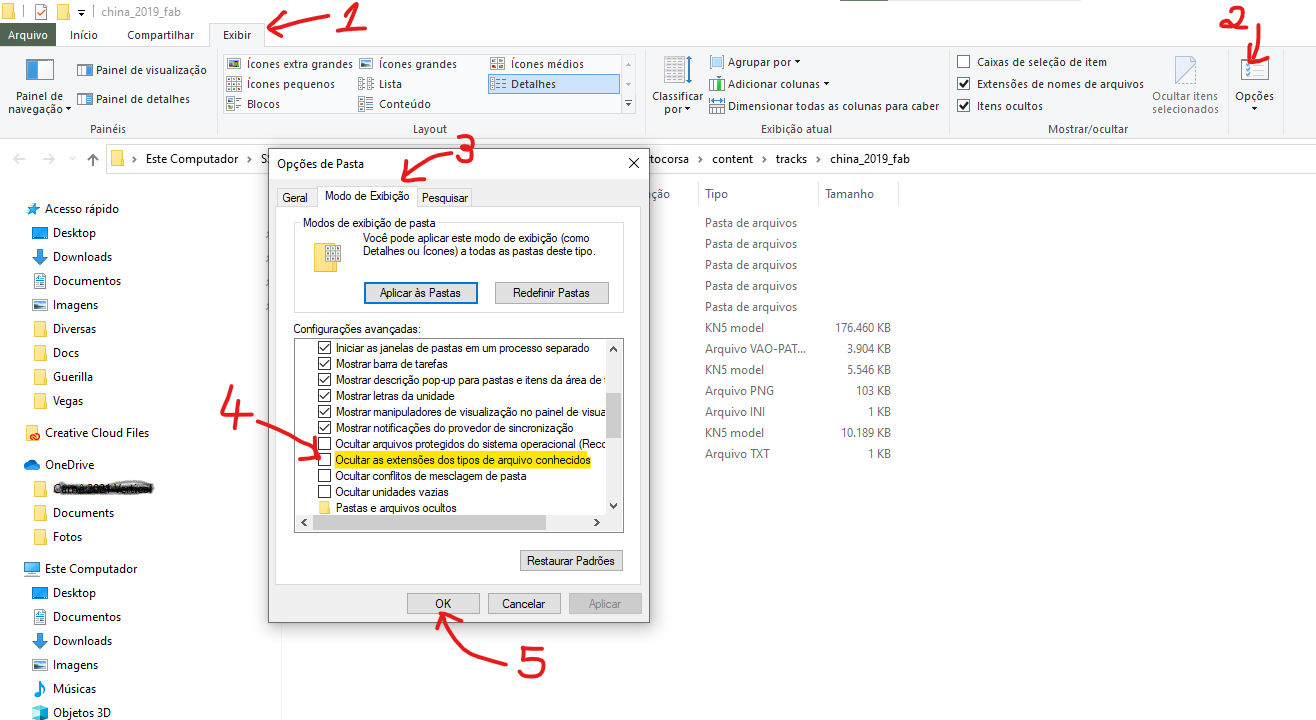
Task: Select Modo de Exibição dialog tab
Action: [x=367, y=196]
